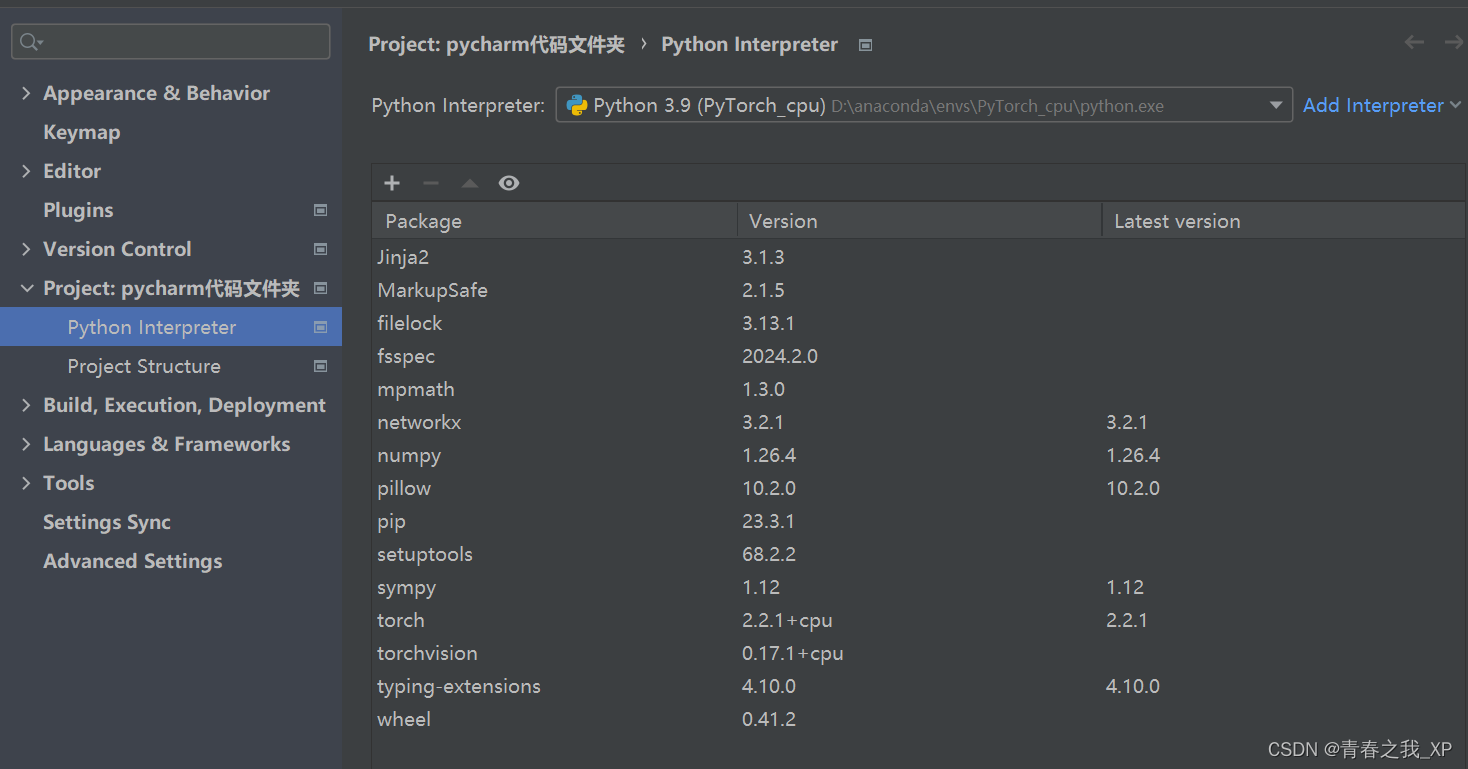The image size is (1468, 769).
Task: Collapse the Project: pycharm代码文件夹 section
Action: pyautogui.click(x=26, y=288)
